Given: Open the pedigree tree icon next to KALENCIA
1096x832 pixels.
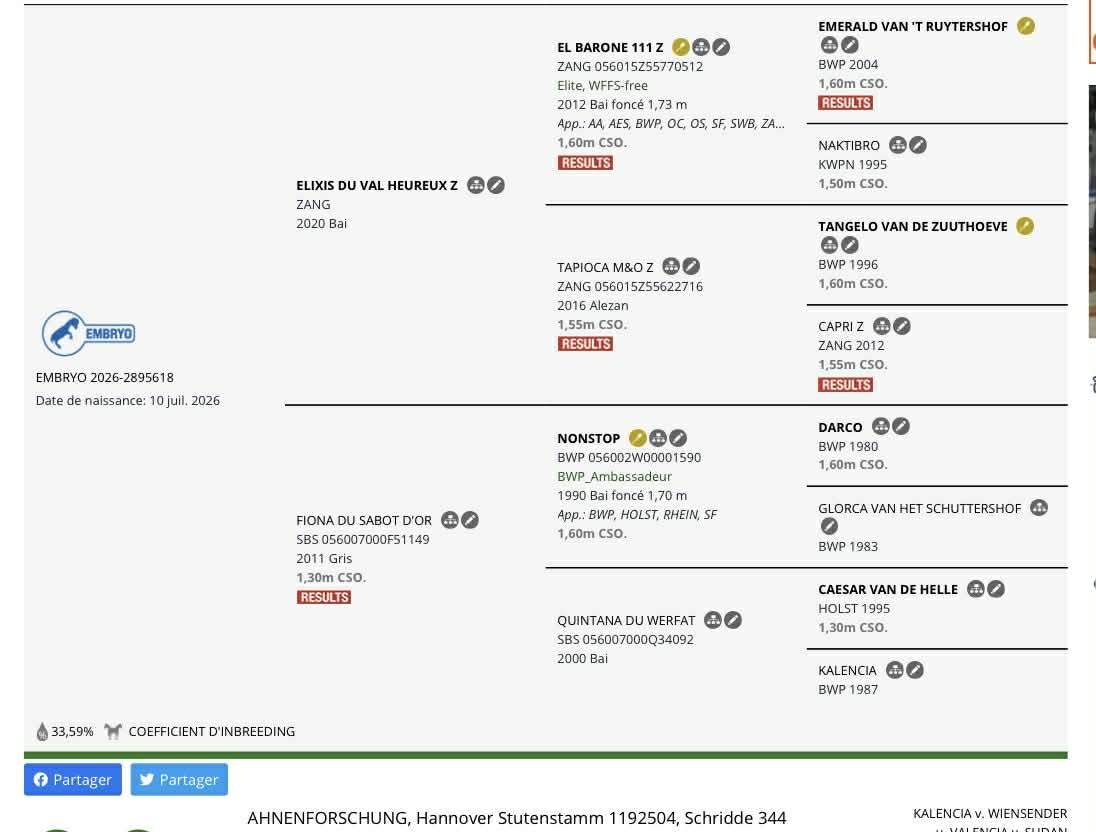Looking at the screenshot, I should pos(895,670).
